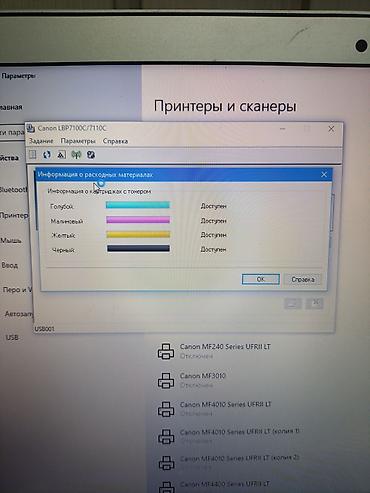Viewport: 370px width, 493px height.
Task: Click printer icon next to Canon MF240 Series
Action: [166, 351]
